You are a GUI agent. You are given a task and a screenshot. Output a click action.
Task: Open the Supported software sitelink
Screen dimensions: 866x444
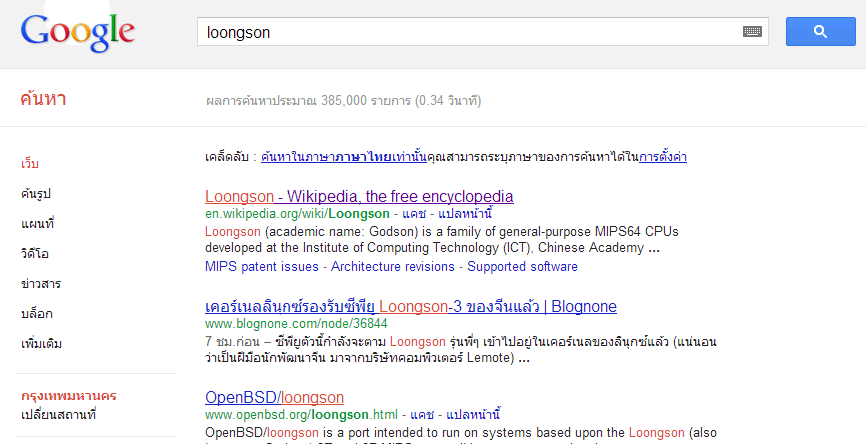point(522,266)
